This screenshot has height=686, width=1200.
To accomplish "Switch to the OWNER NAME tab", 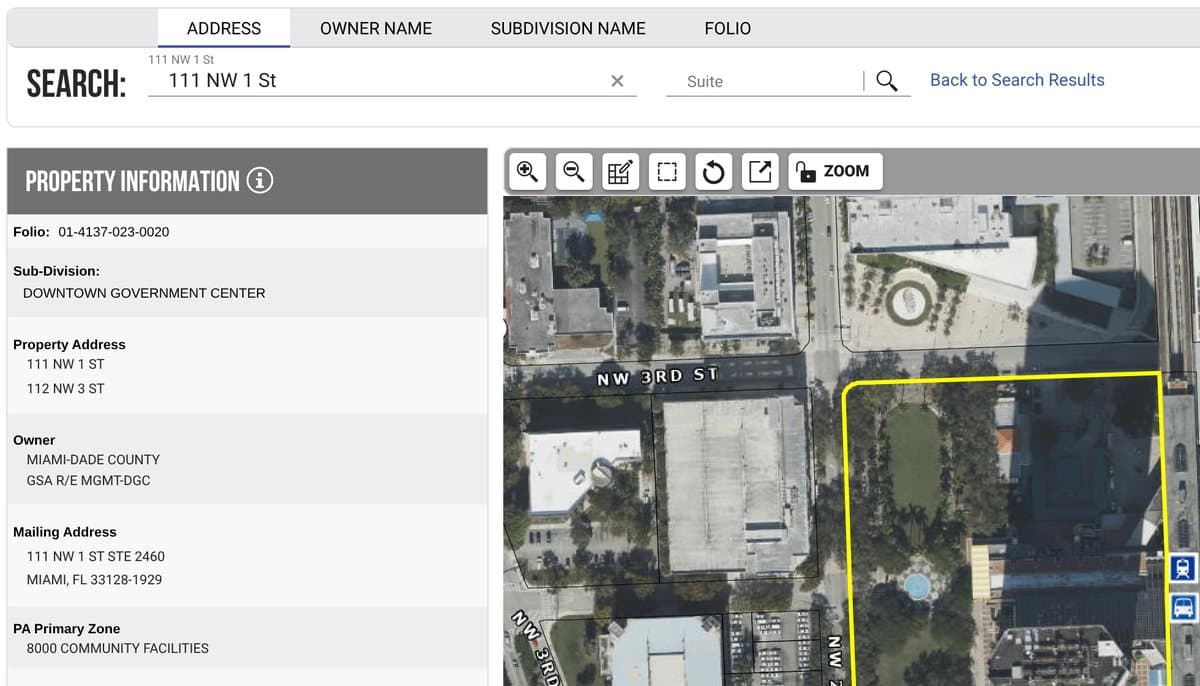I will (x=376, y=28).
